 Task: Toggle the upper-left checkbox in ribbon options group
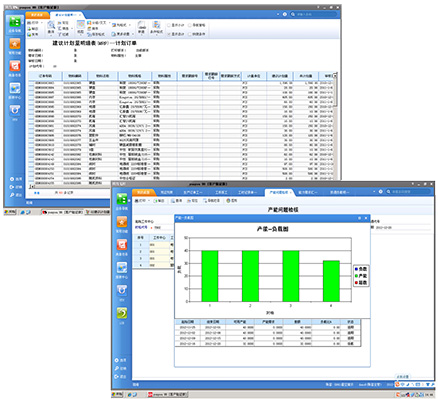tap(169, 25)
